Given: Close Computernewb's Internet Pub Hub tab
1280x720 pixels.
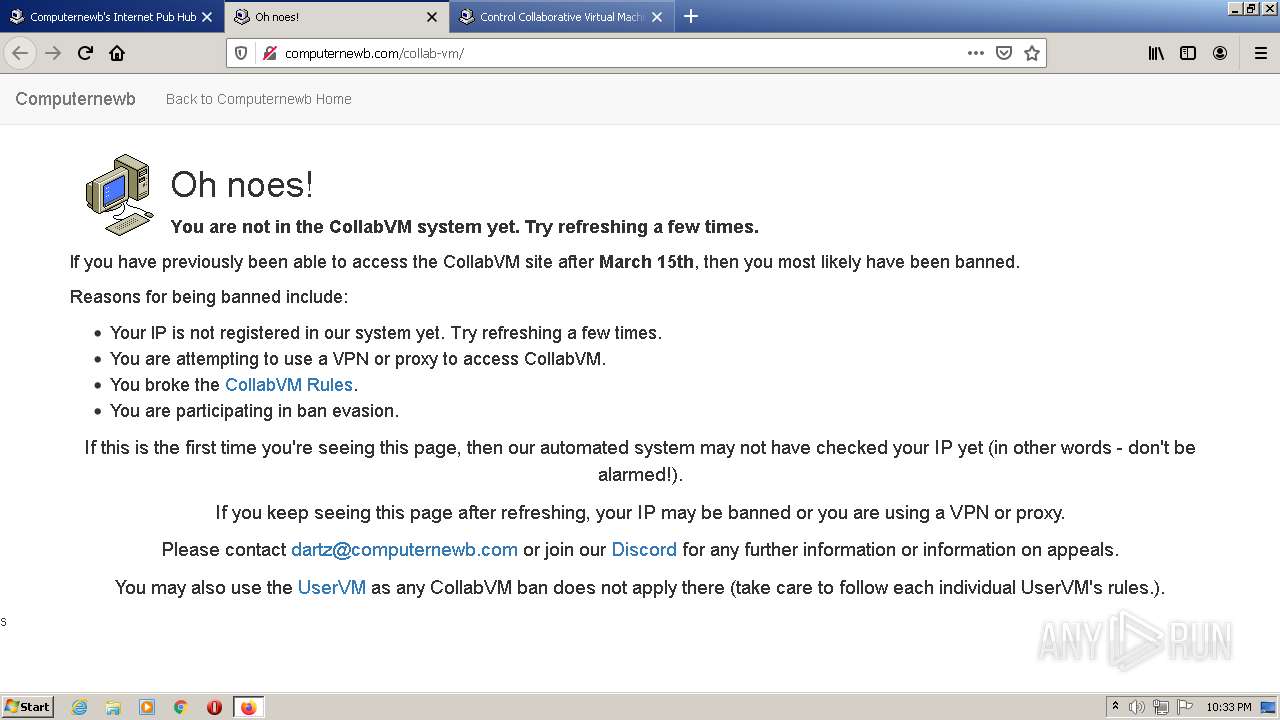Looking at the screenshot, I should [x=207, y=17].
